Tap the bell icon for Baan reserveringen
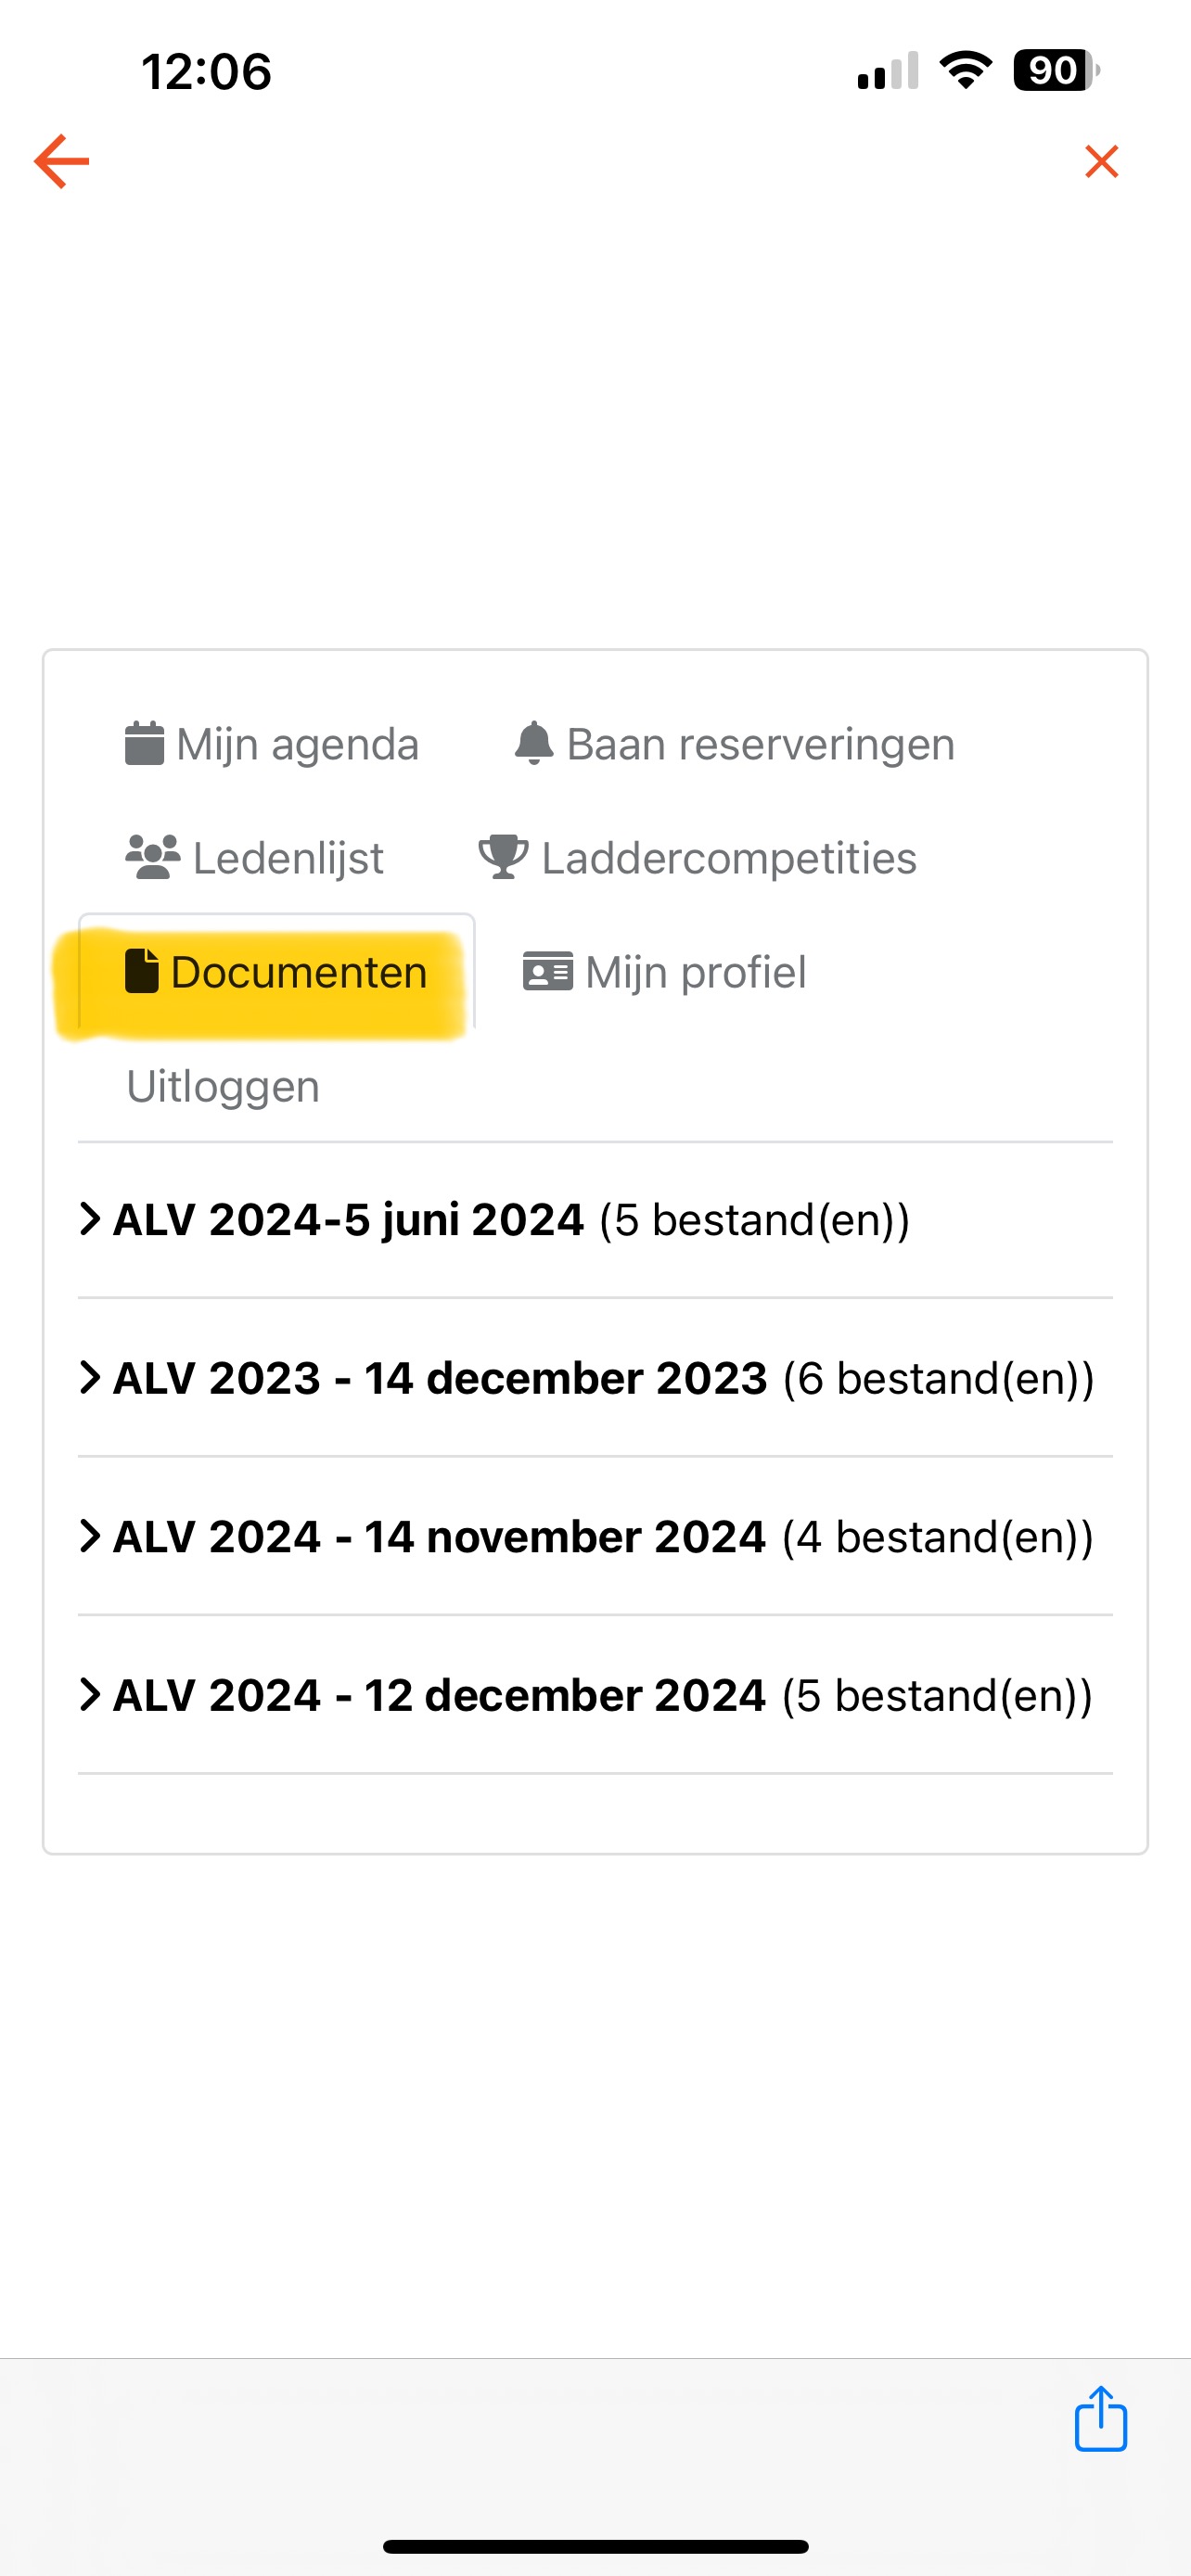The height and width of the screenshot is (2576, 1191). [x=534, y=743]
